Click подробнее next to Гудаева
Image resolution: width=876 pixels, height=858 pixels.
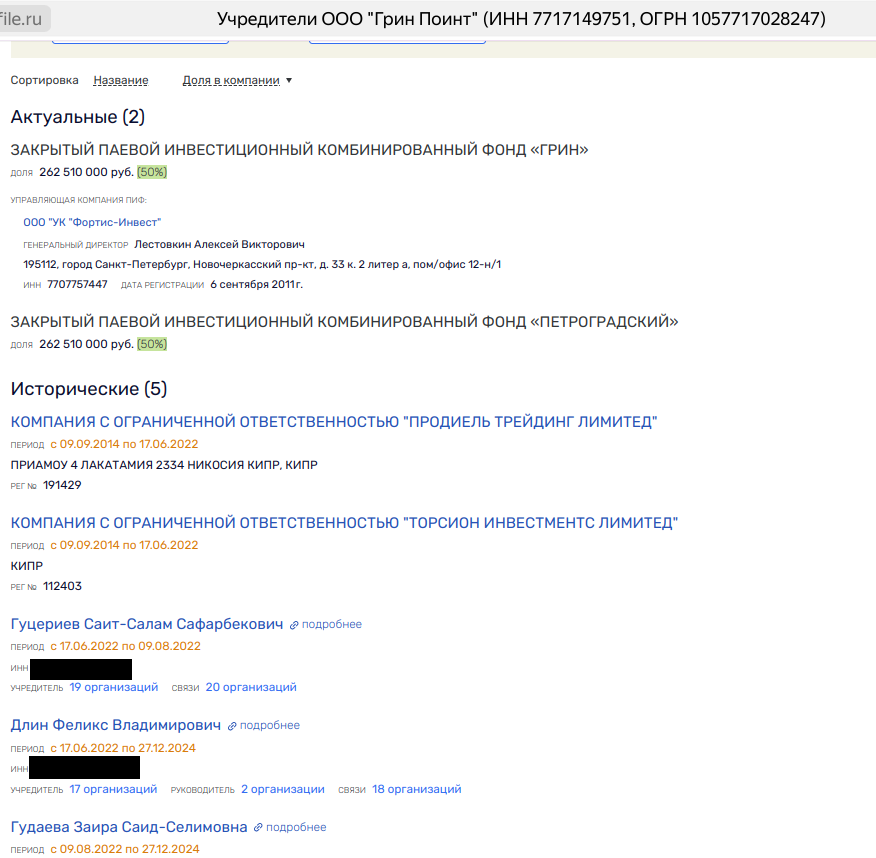click(296, 827)
